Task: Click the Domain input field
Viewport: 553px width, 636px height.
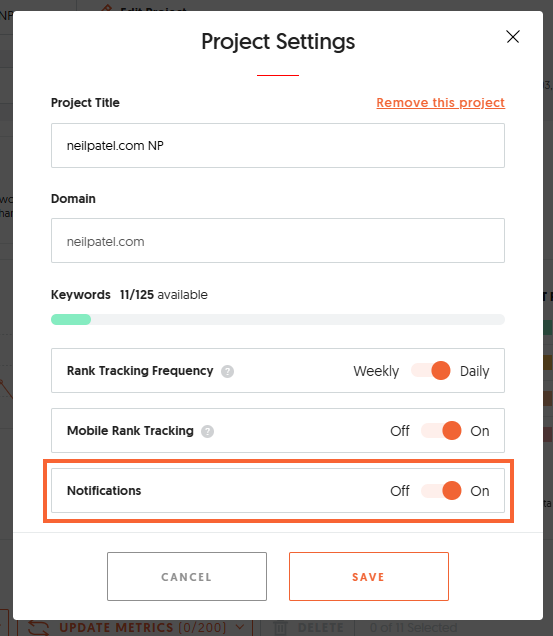Action: tap(278, 241)
